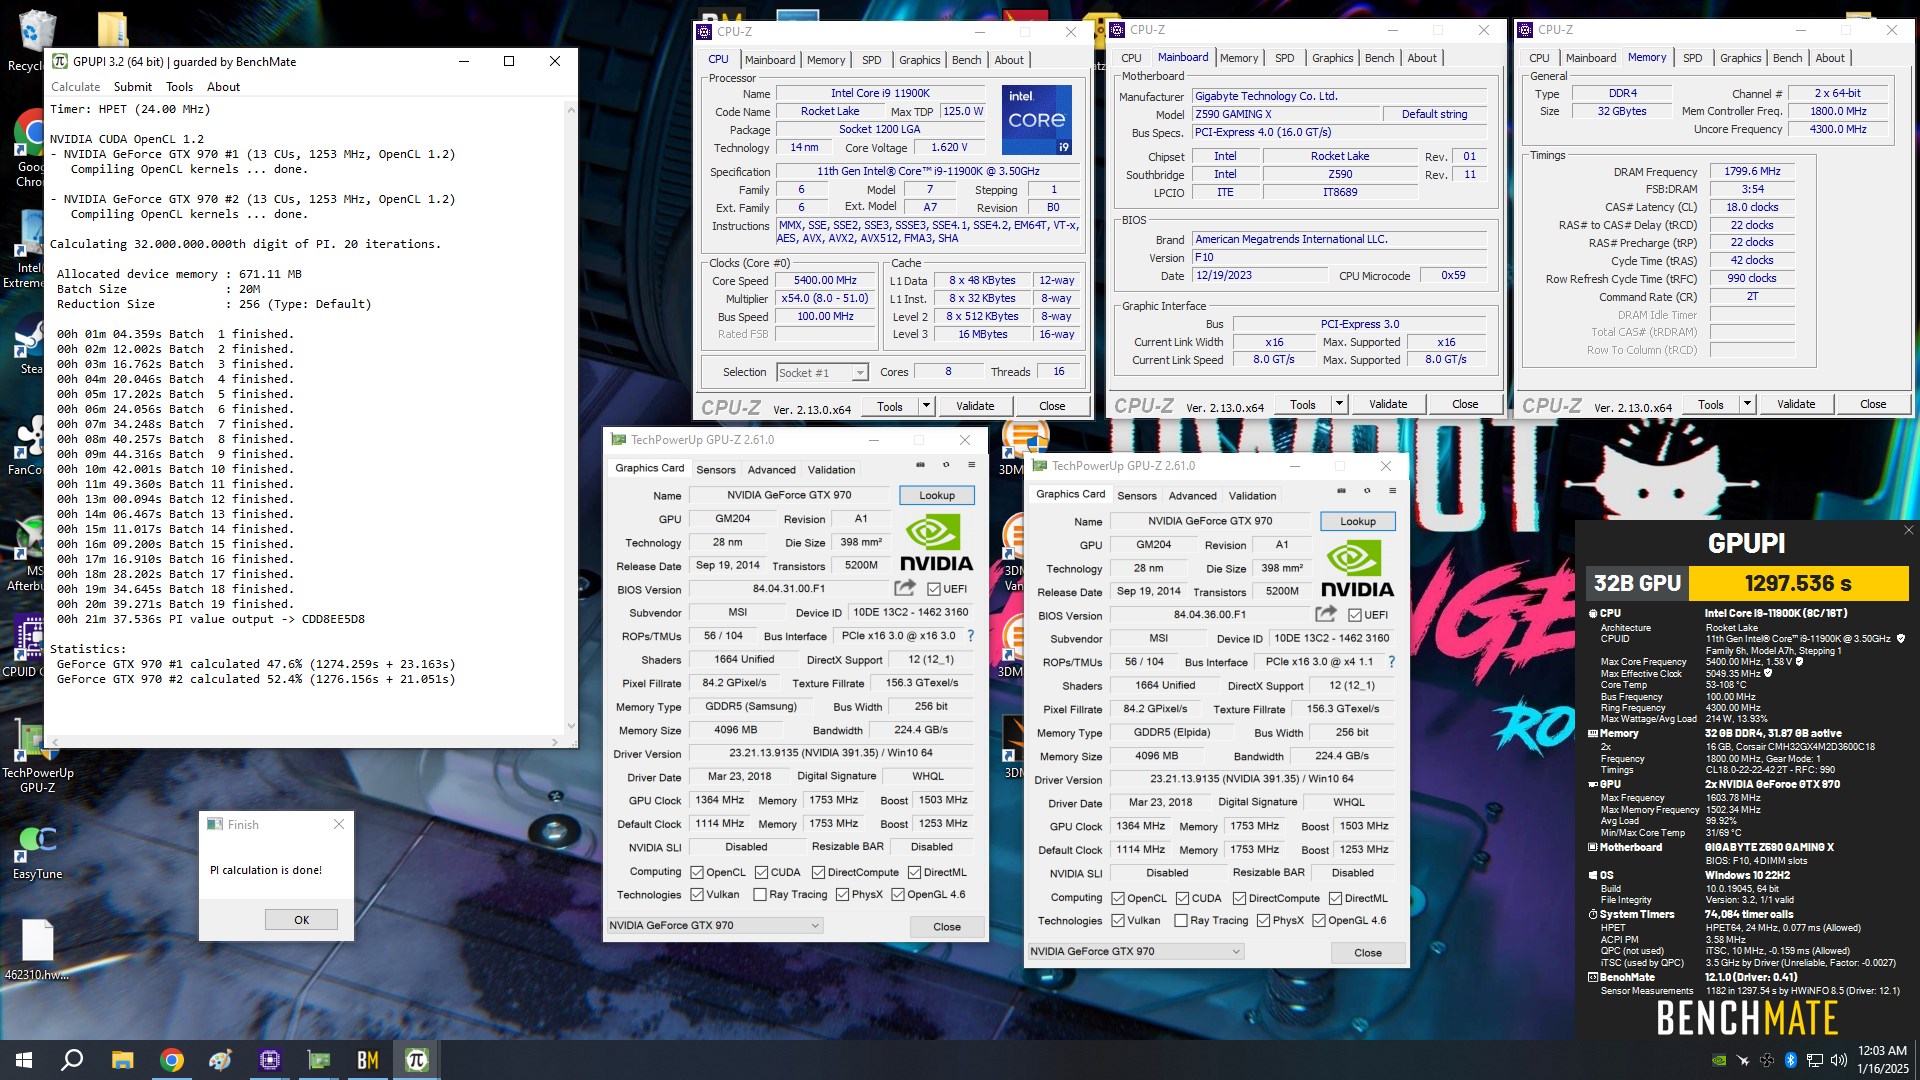Switch to Sensors tab in the Samsung-memory GPU-Z window
Viewport: 1920px width, 1080px height.
tap(716, 469)
